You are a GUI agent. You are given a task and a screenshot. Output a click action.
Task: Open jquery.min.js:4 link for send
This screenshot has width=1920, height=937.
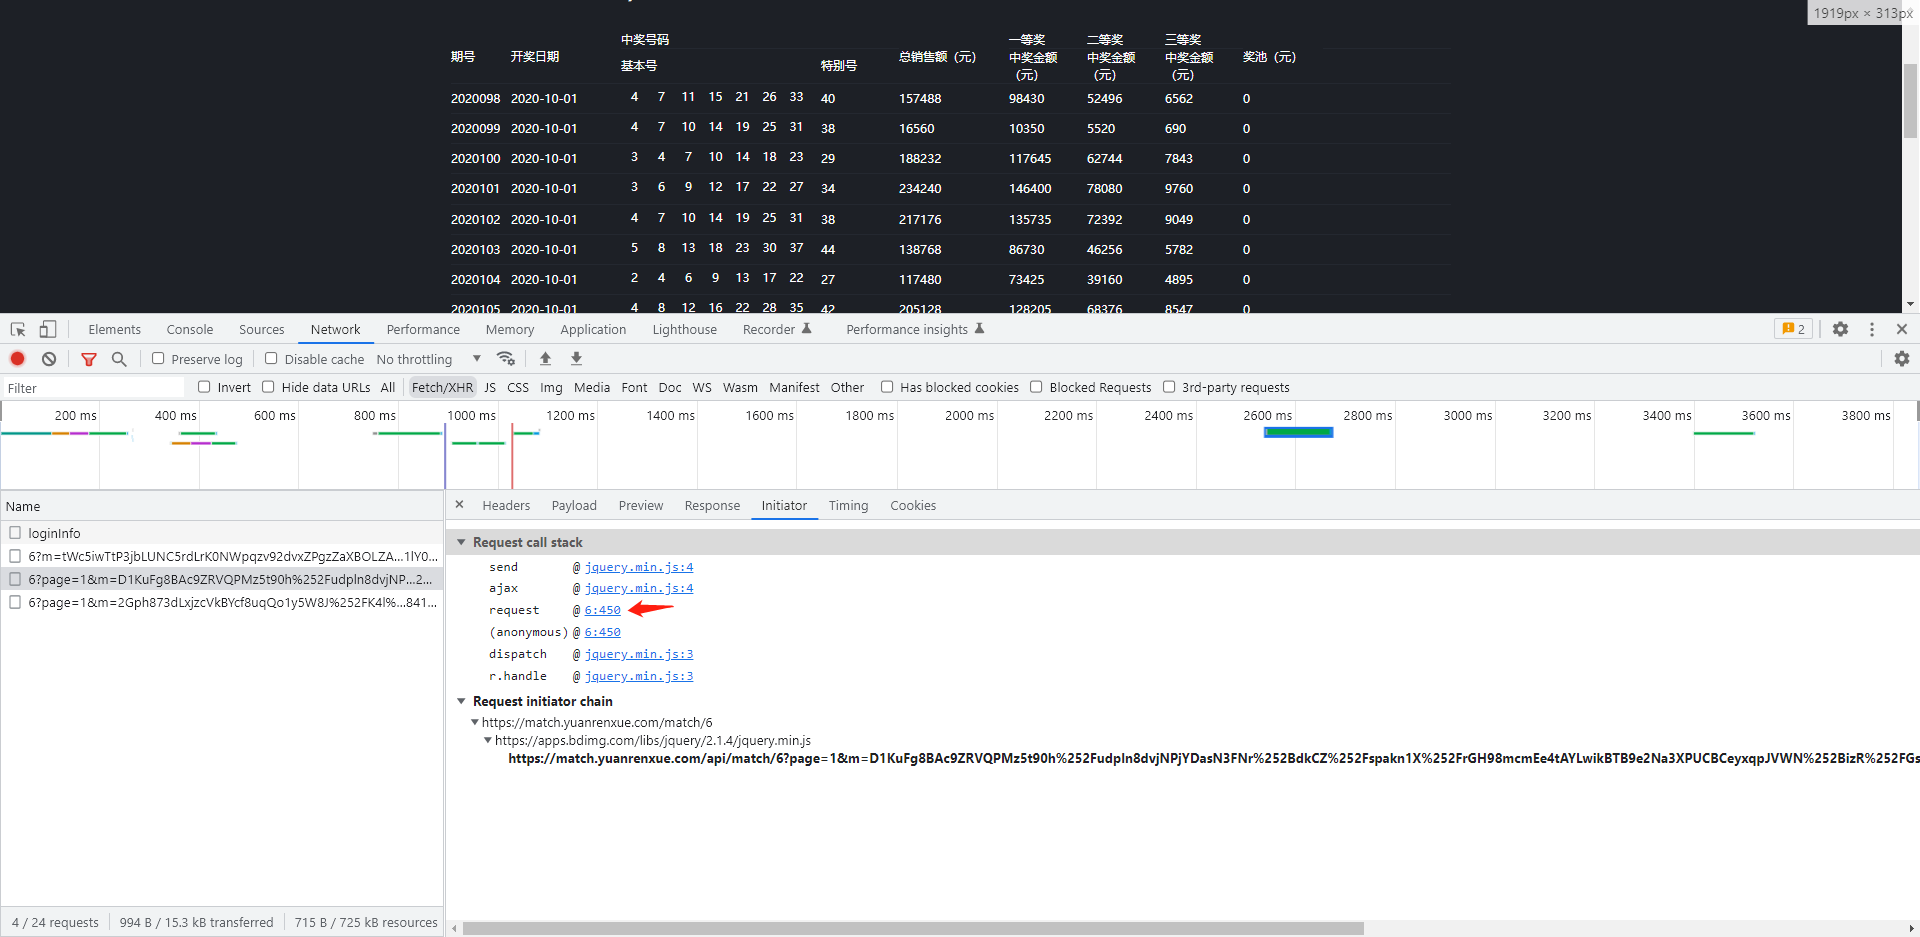tap(639, 567)
